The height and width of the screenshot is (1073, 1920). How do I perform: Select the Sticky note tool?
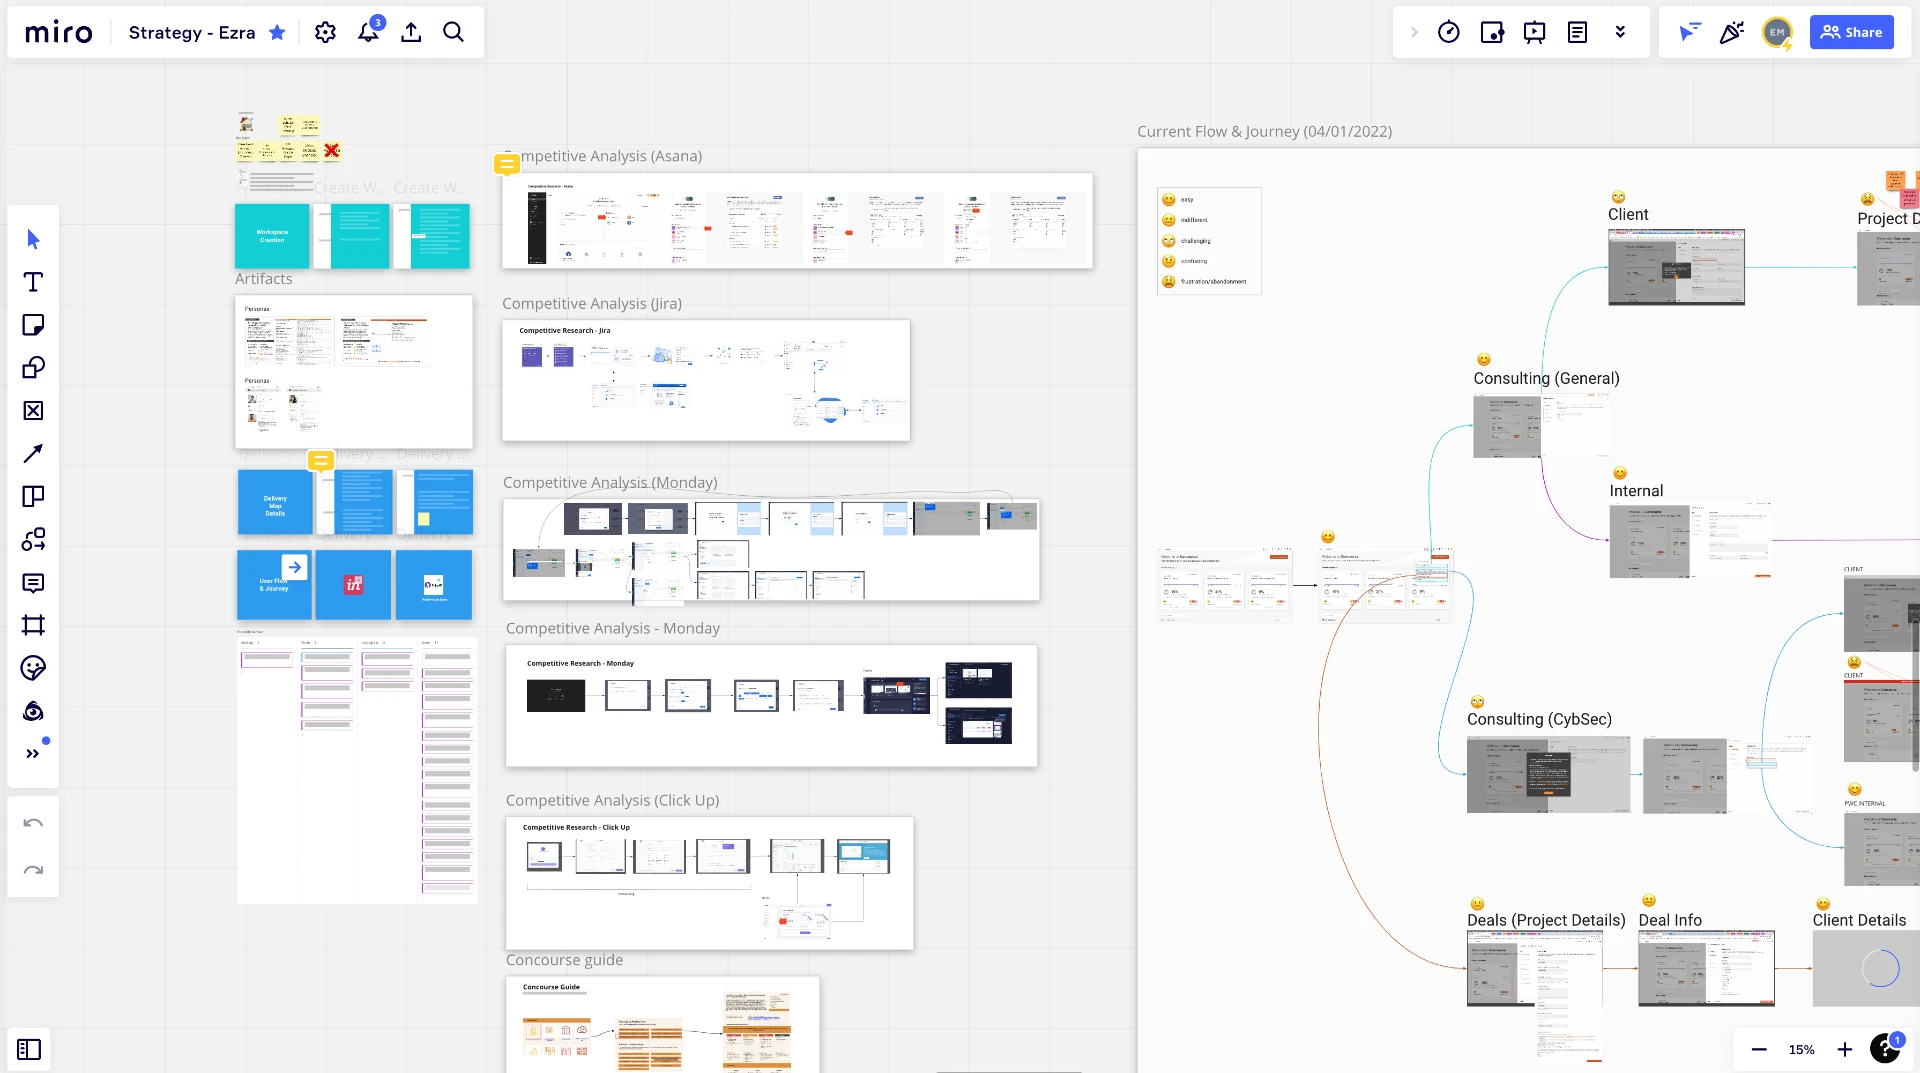[x=33, y=325]
